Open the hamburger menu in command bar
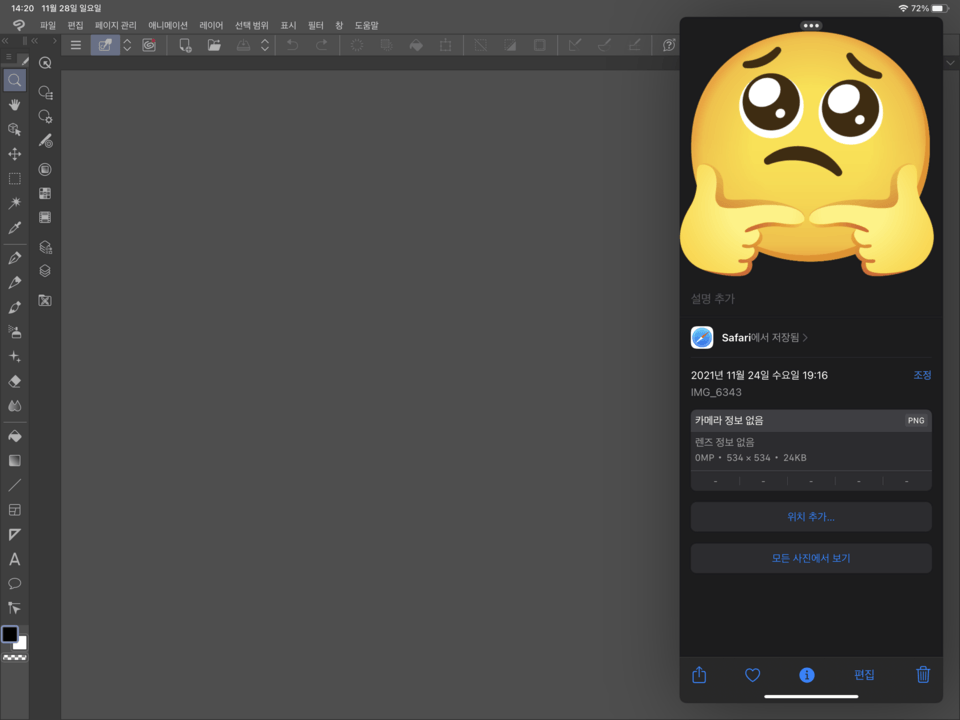960x720 pixels. point(75,45)
